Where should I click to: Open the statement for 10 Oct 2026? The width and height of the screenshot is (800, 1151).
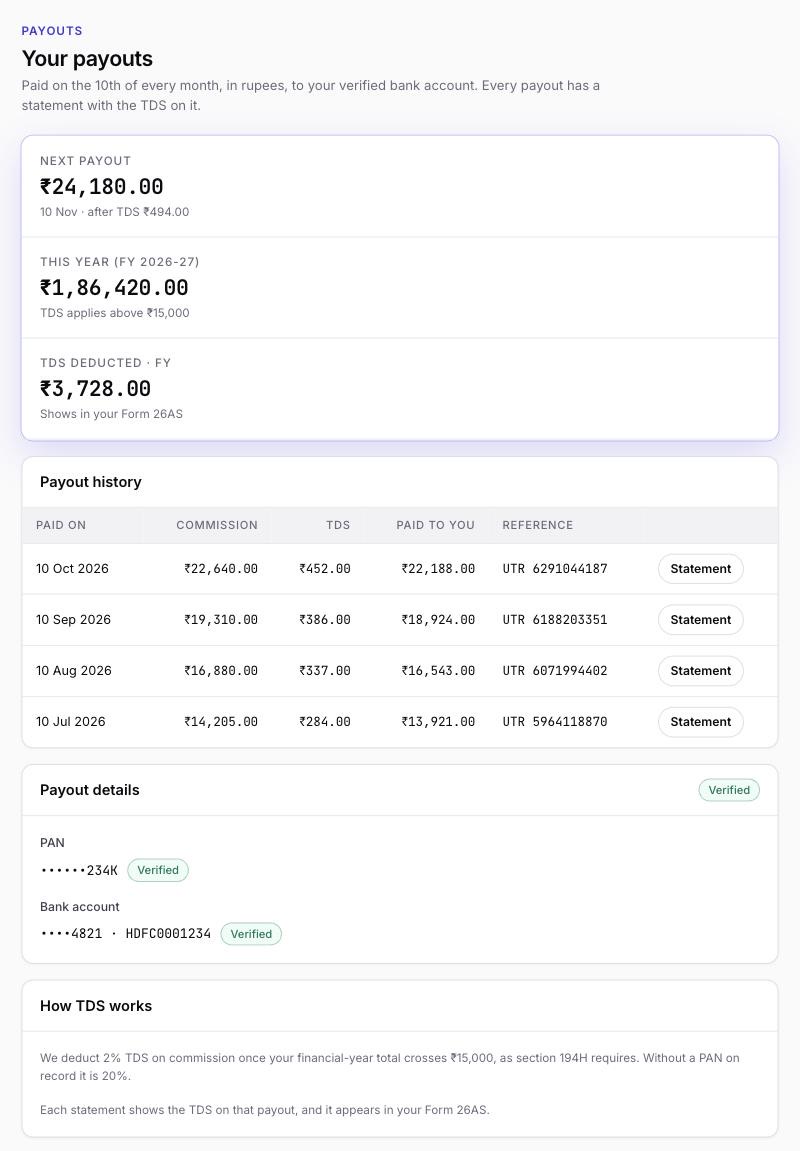pos(700,569)
